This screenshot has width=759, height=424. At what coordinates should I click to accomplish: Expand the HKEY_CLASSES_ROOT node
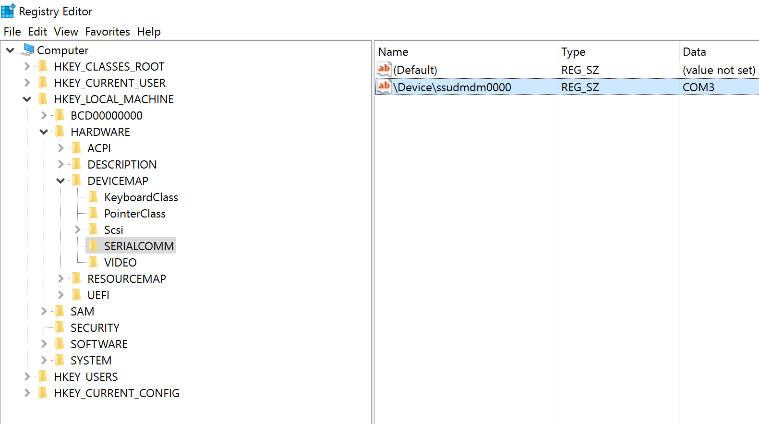(x=27, y=67)
